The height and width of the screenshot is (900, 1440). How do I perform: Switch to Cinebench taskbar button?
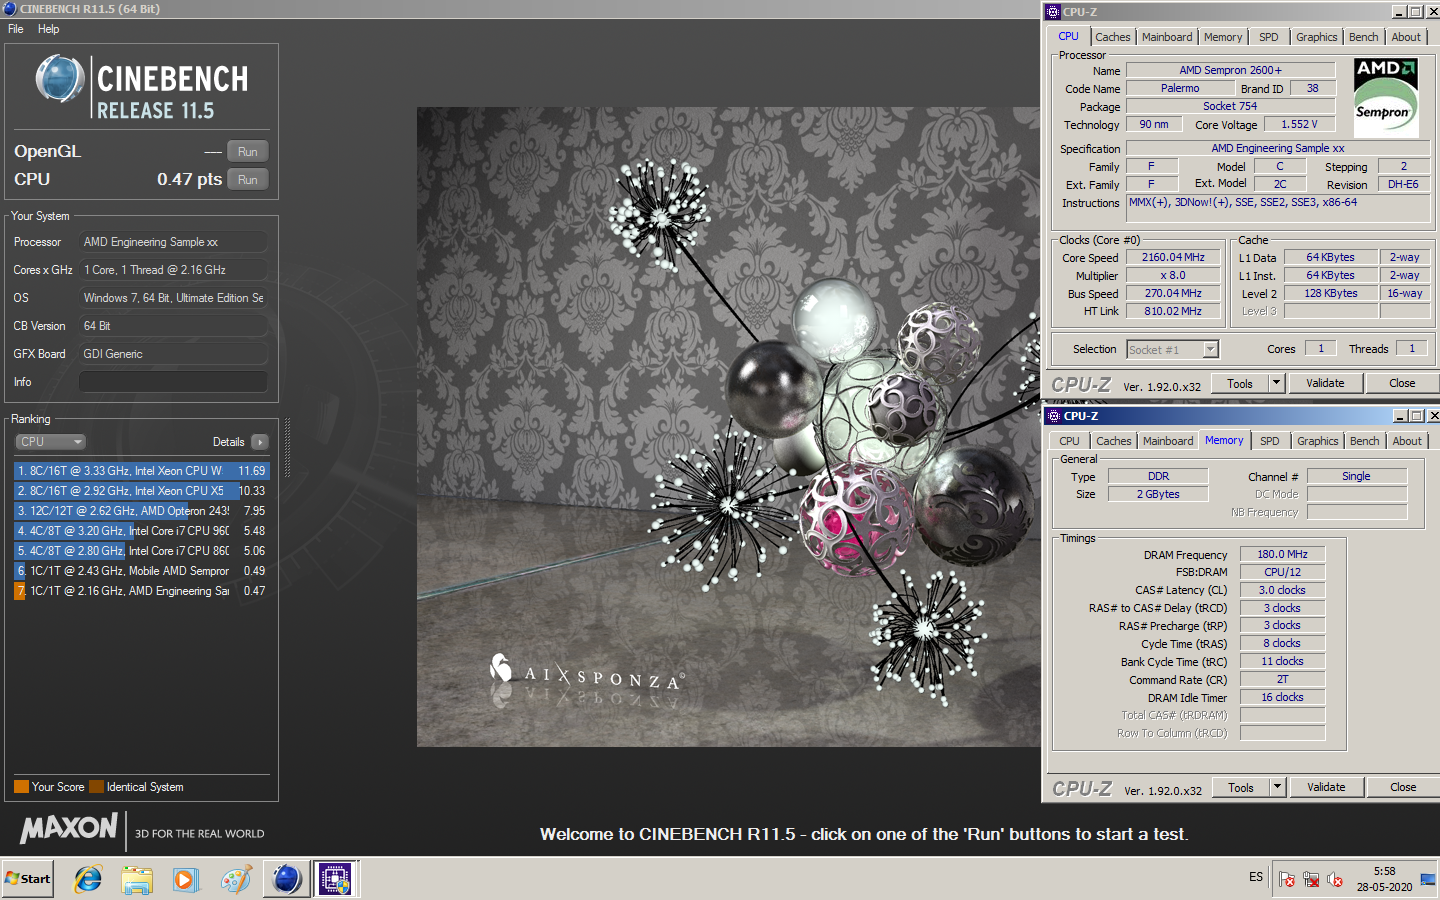click(x=287, y=879)
